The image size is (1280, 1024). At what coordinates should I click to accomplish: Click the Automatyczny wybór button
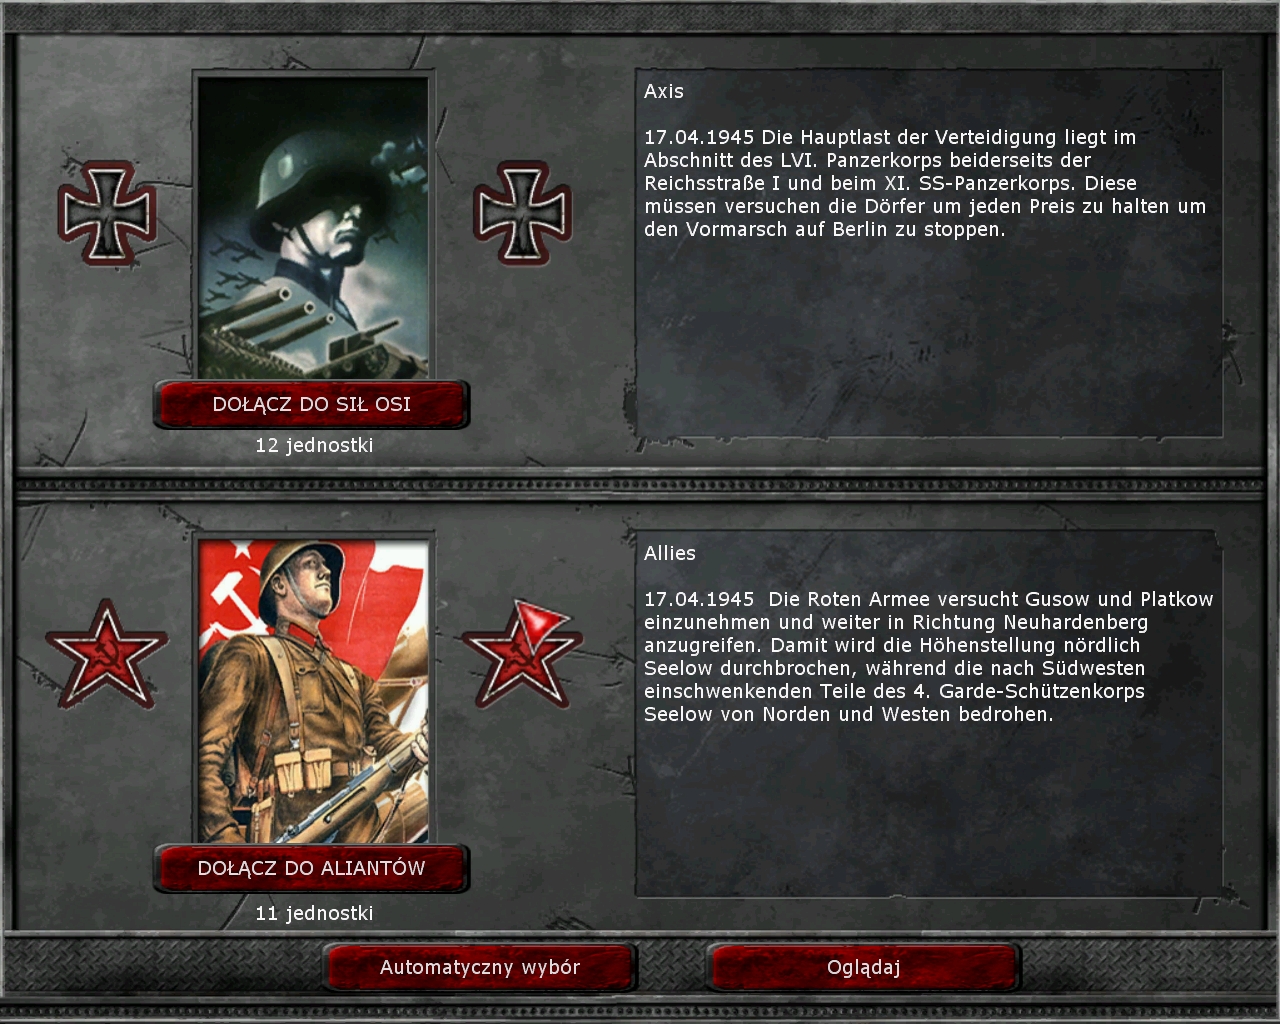(x=480, y=967)
